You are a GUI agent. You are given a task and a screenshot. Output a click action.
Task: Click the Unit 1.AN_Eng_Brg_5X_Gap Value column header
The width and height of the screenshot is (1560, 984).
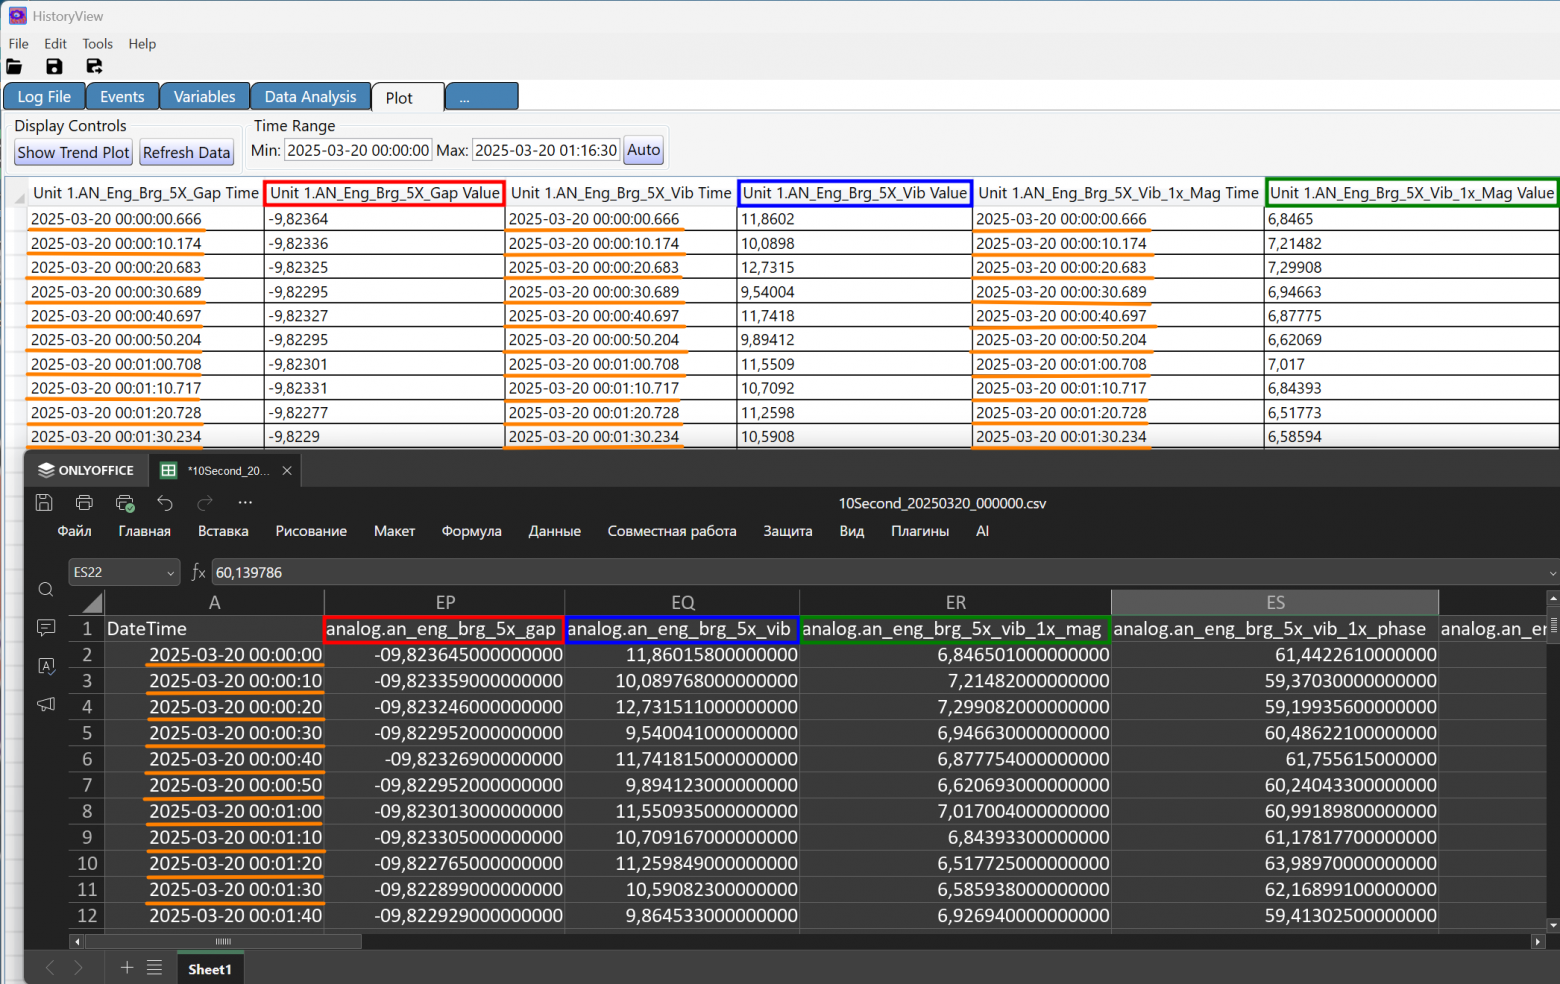click(x=385, y=193)
